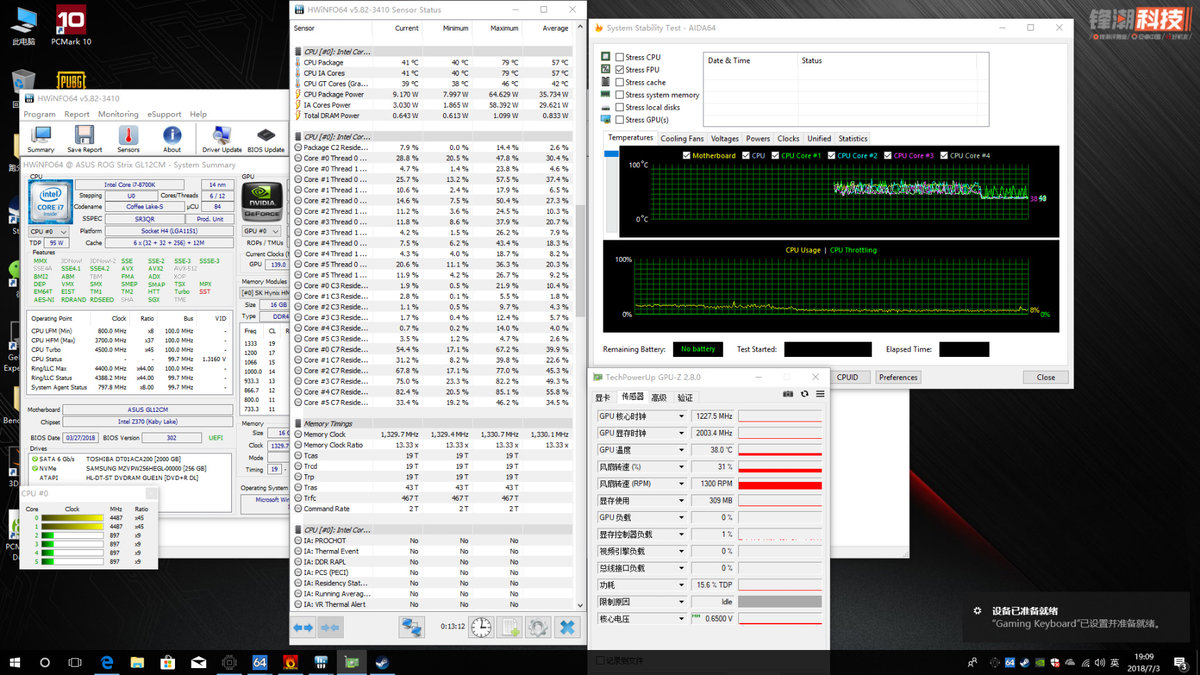1200x675 pixels.
Task: Click the Preferences button in AIDA64
Action: tap(897, 377)
